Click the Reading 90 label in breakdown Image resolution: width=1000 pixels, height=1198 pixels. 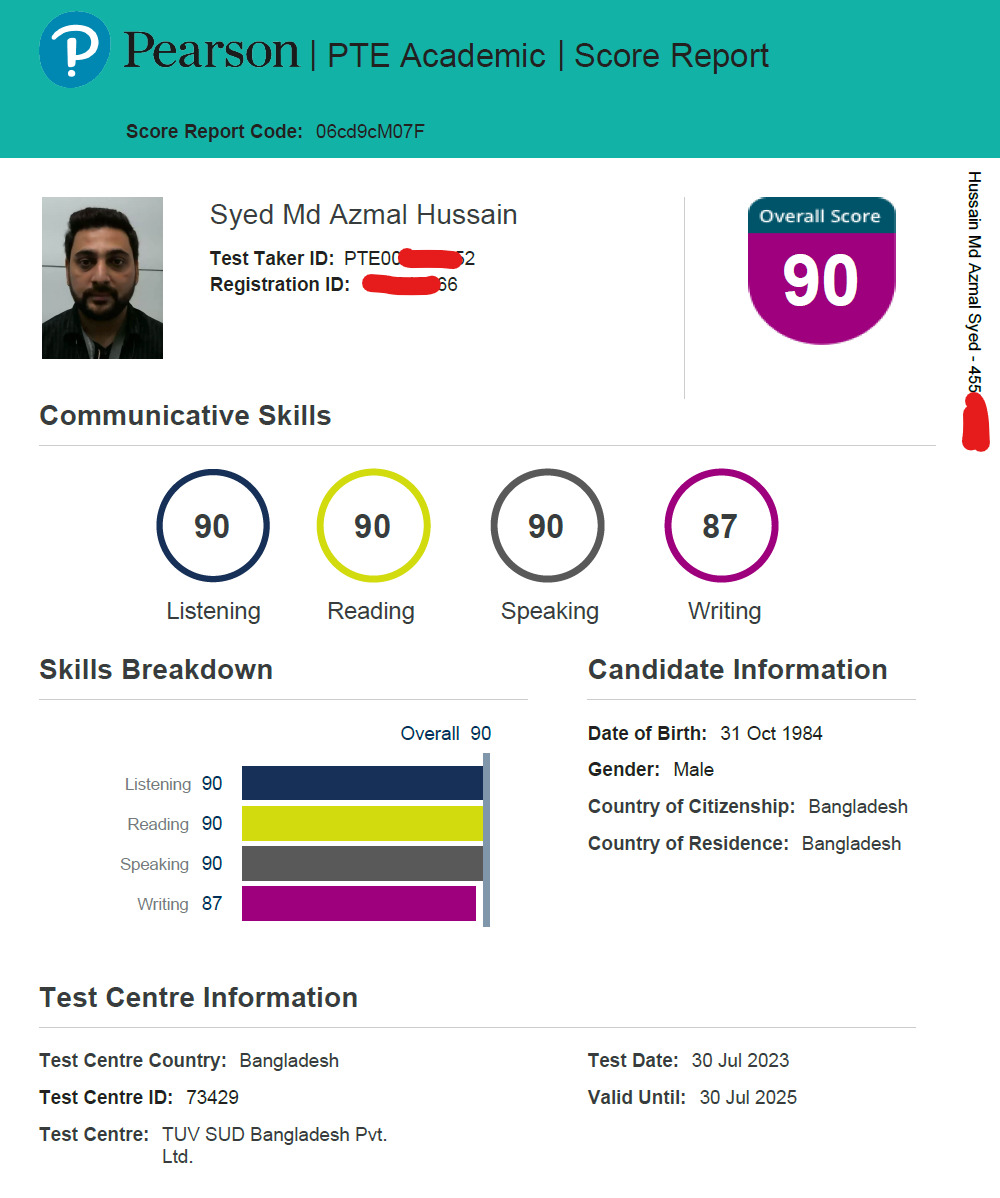coord(175,824)
